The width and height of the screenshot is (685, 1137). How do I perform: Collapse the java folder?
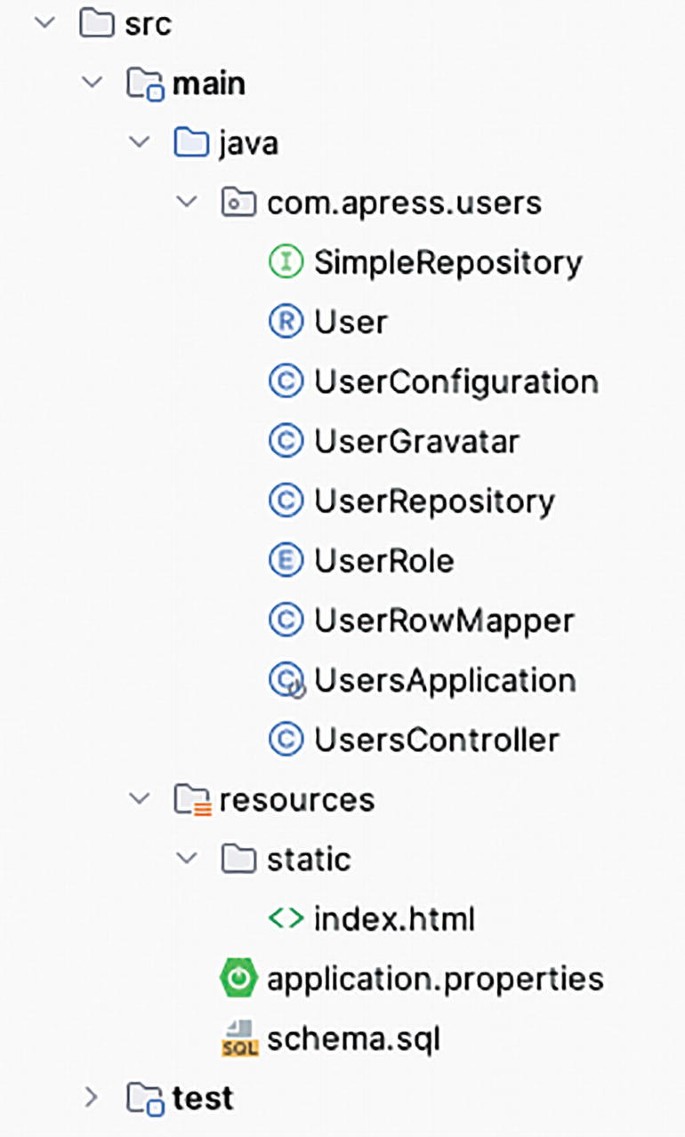point(139,142)
